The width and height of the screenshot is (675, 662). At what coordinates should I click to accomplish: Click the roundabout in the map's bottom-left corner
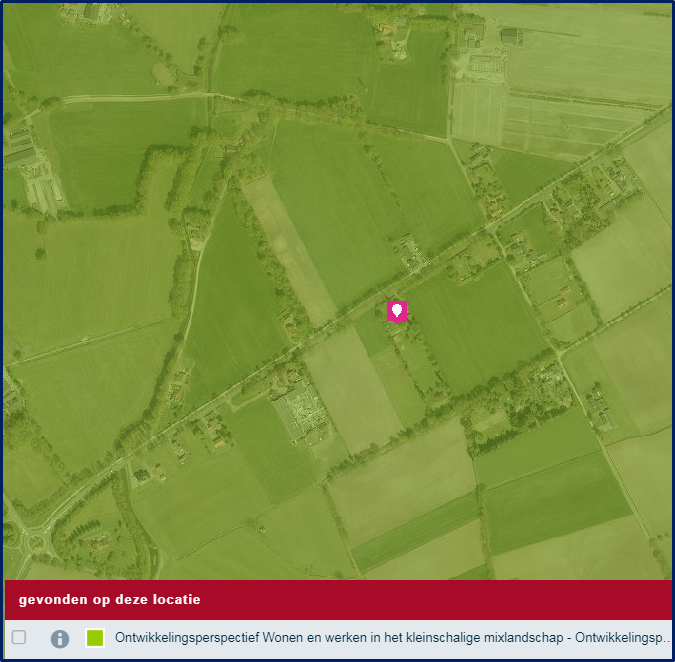(40, 543)
